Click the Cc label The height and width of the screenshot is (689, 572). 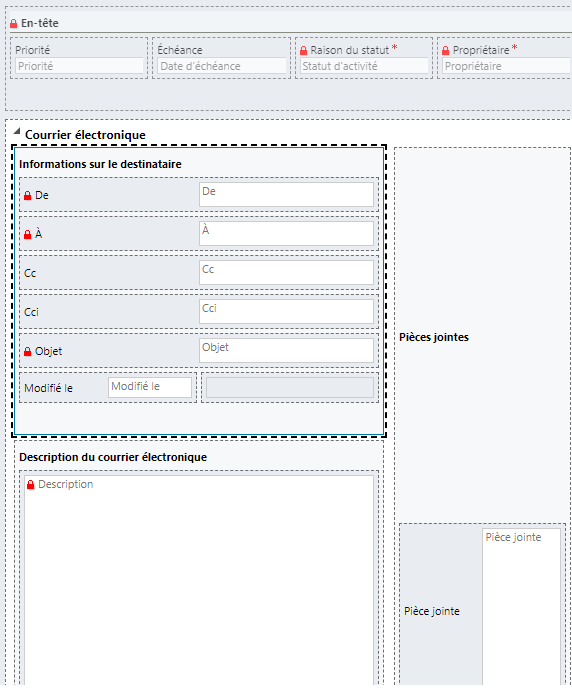coord(30,273)
